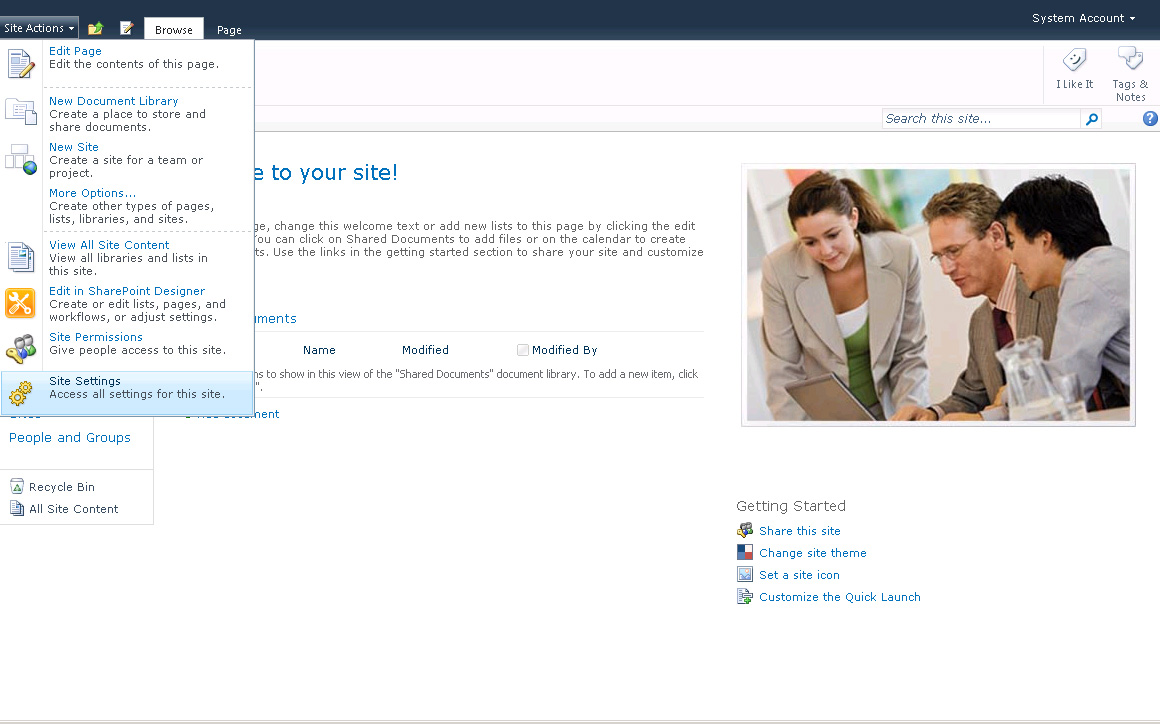Click the edit page toolbar icon

tap(127, 28)
